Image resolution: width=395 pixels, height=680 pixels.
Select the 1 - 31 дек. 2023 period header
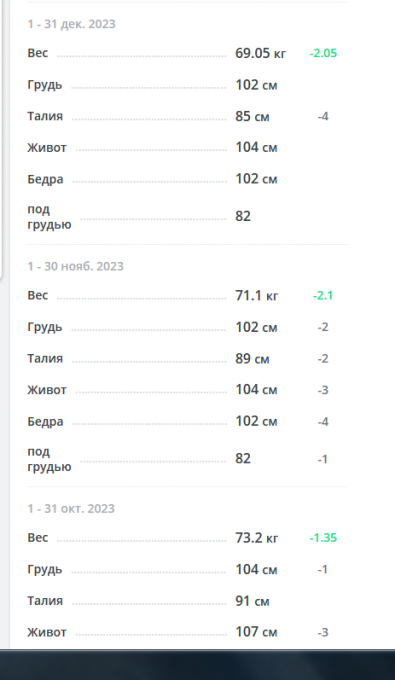pos(72,24)
